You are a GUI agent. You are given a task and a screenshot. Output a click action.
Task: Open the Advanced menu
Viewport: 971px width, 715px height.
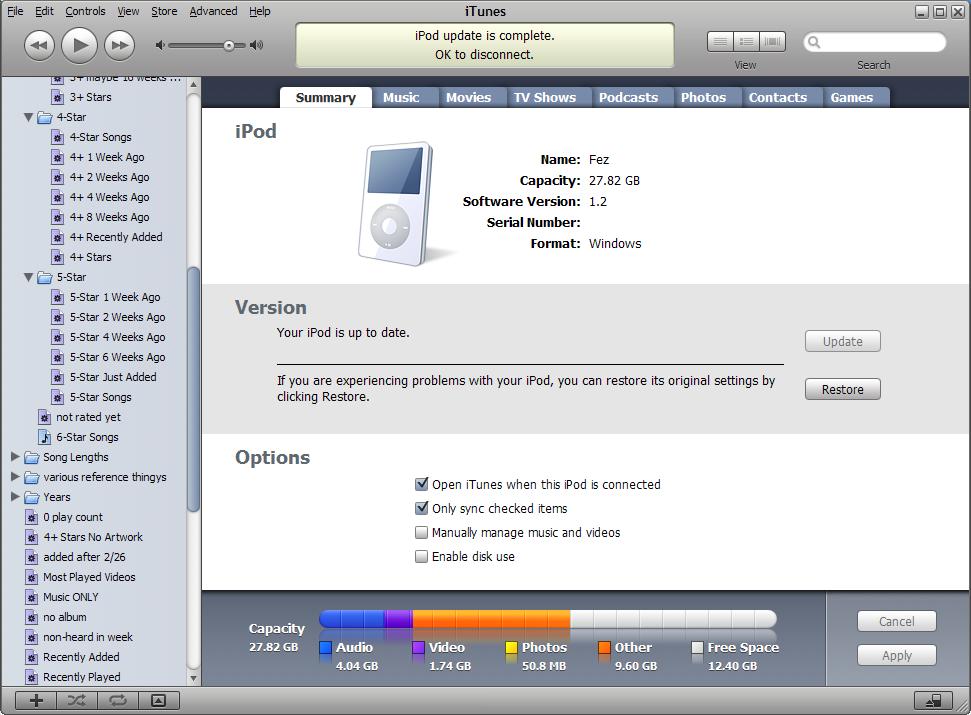pos(213,11)
